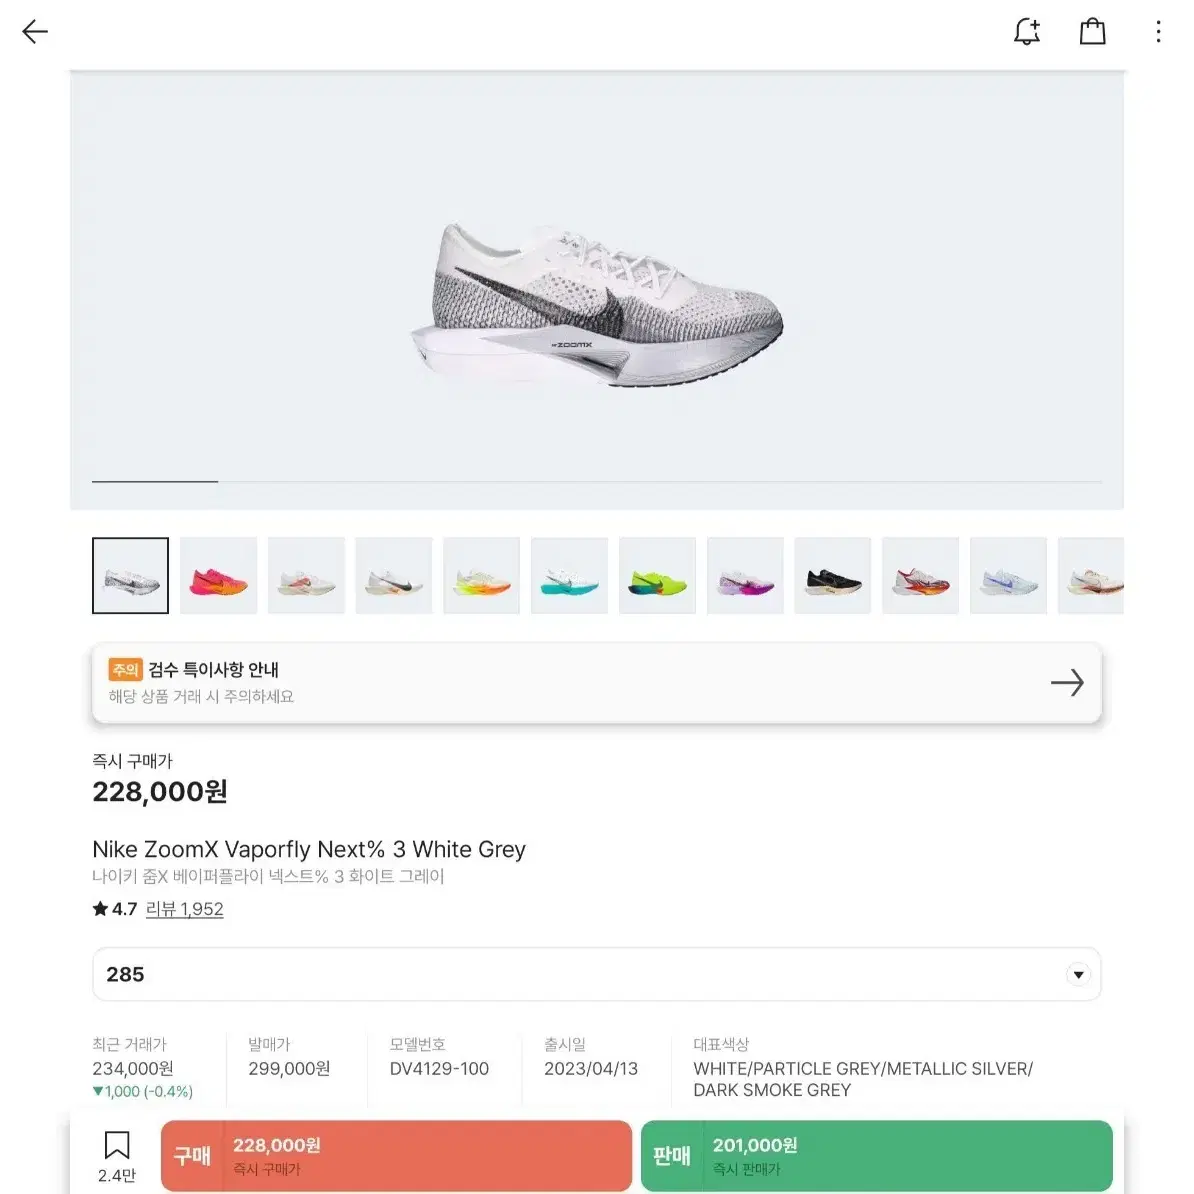Image resolution: width=1194 pixels, height=1194 pixels.
Task: Open the three-dot overflow menu
Action: 1157,31
